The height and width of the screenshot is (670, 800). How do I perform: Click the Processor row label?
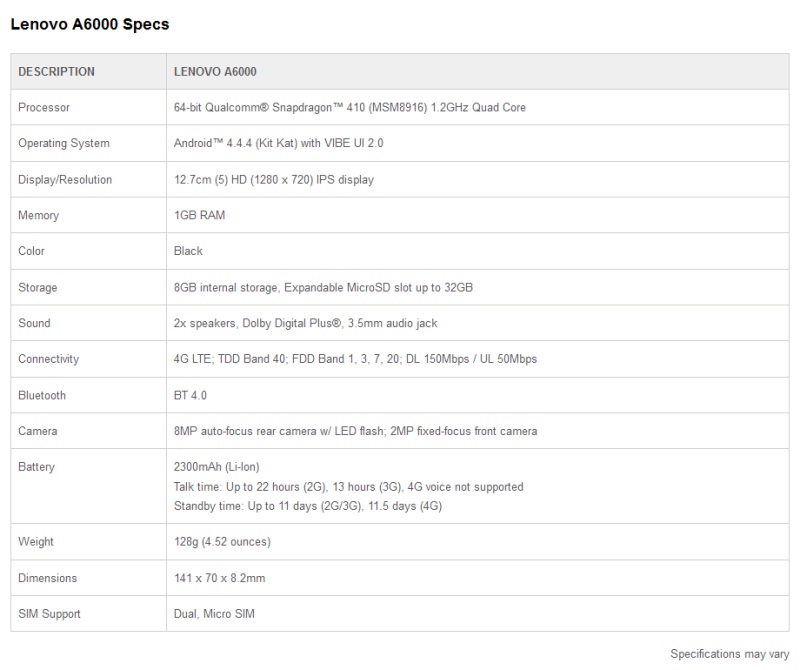pos(44,107)
